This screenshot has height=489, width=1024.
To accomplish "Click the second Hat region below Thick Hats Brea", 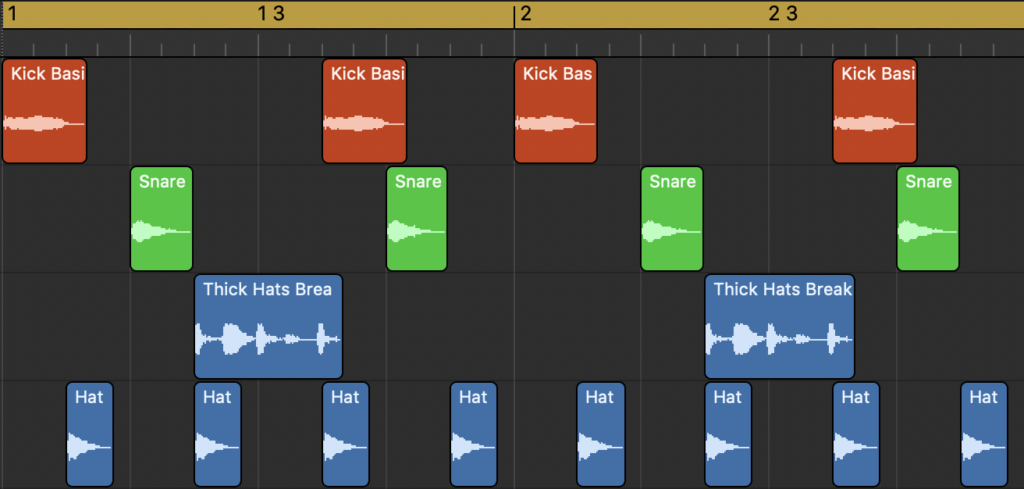I will tap(217, 434).
